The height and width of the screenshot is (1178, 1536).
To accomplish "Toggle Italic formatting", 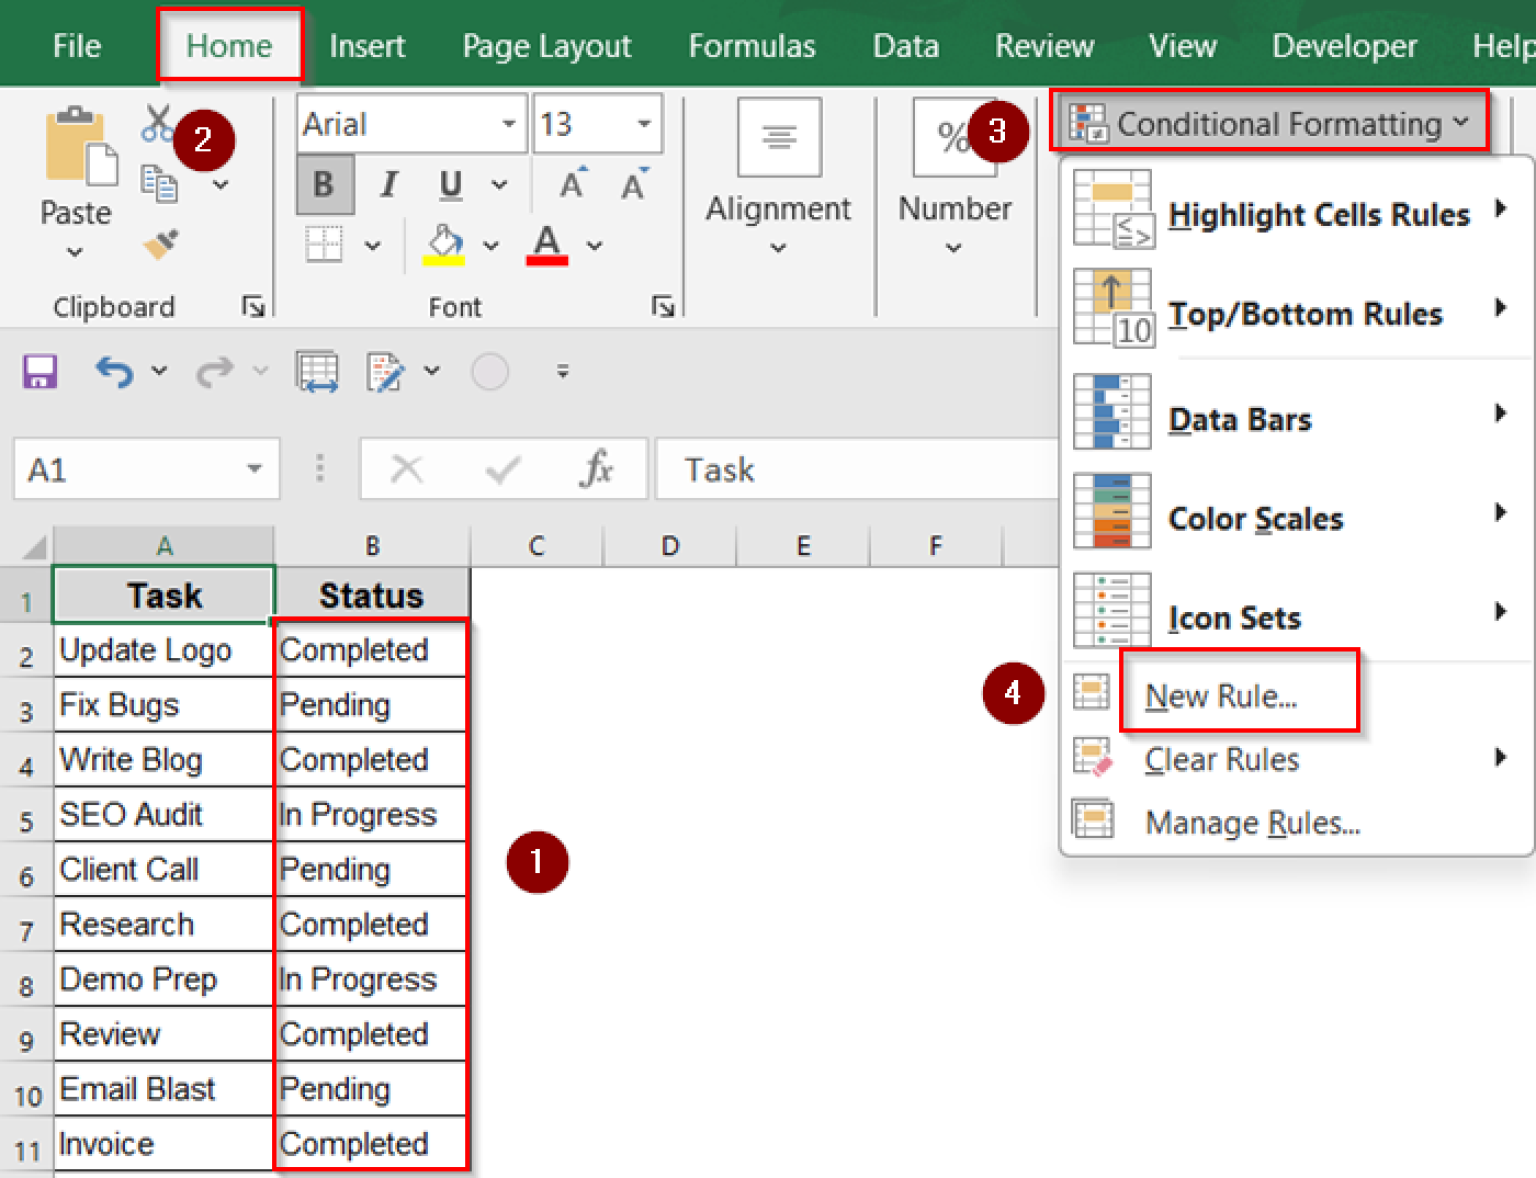I will [x=388, y=184].
